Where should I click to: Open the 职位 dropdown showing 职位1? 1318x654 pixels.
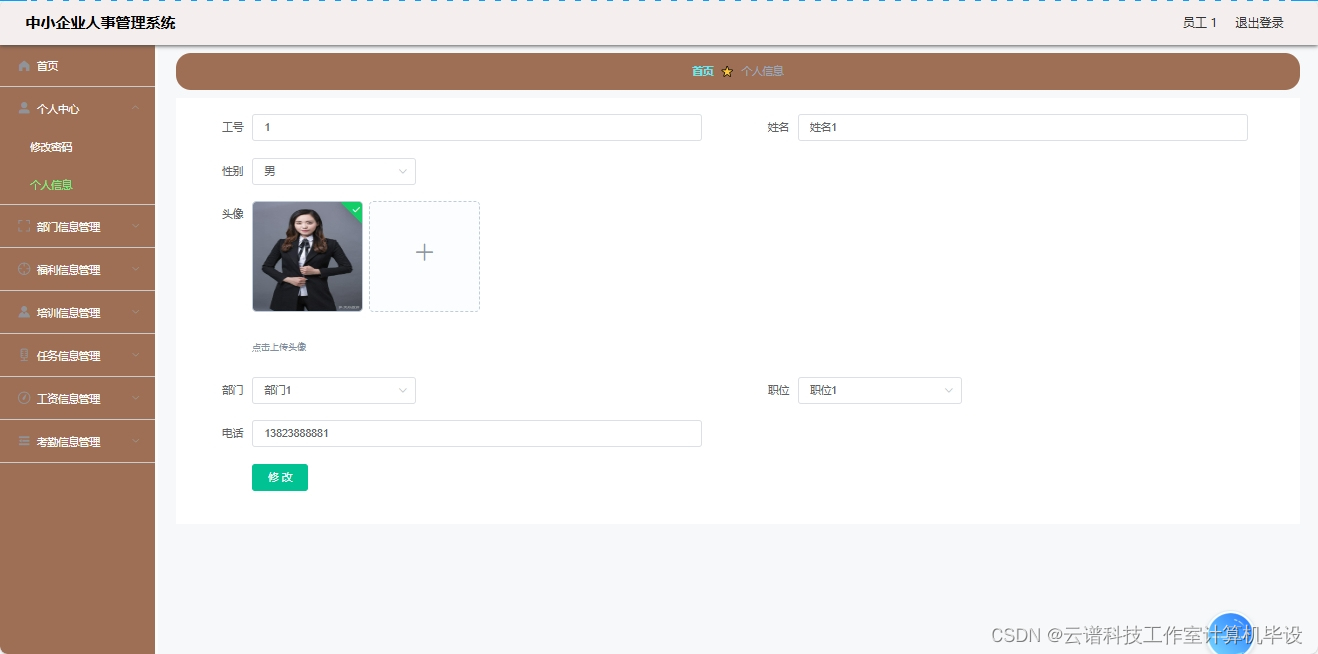point(880,390)
